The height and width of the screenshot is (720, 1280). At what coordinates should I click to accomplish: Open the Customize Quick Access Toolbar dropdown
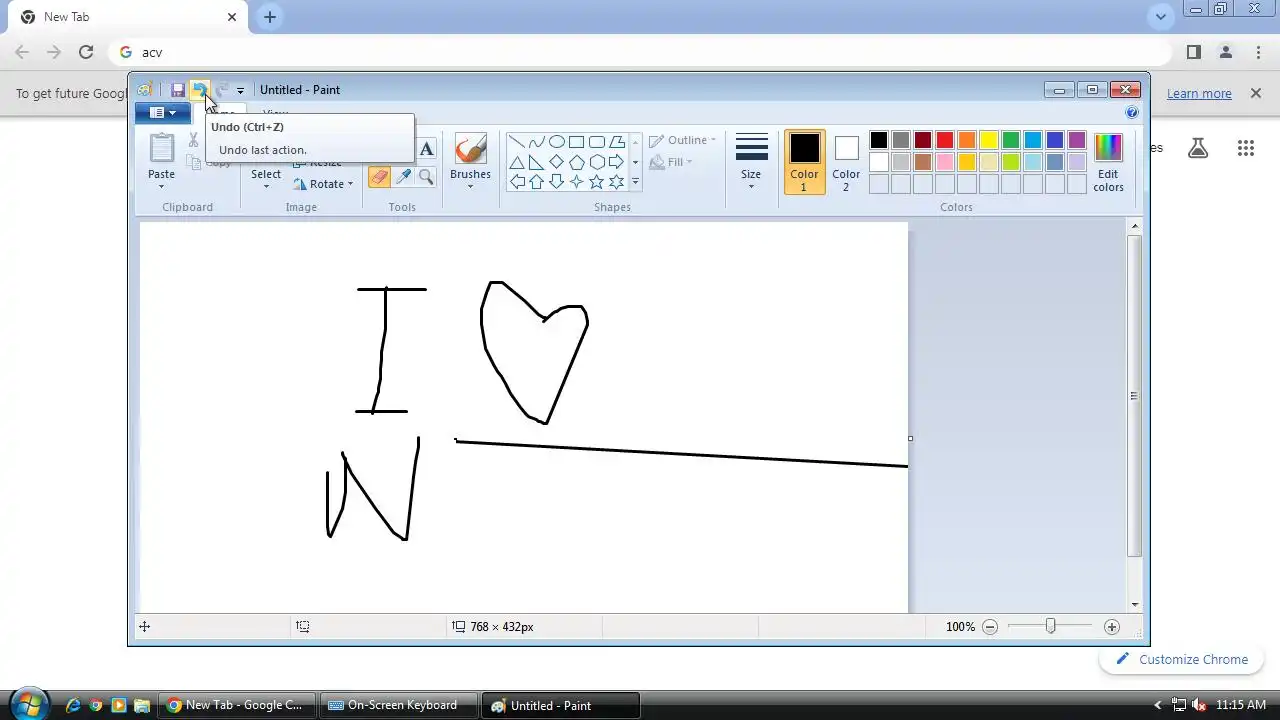[240, 91]
